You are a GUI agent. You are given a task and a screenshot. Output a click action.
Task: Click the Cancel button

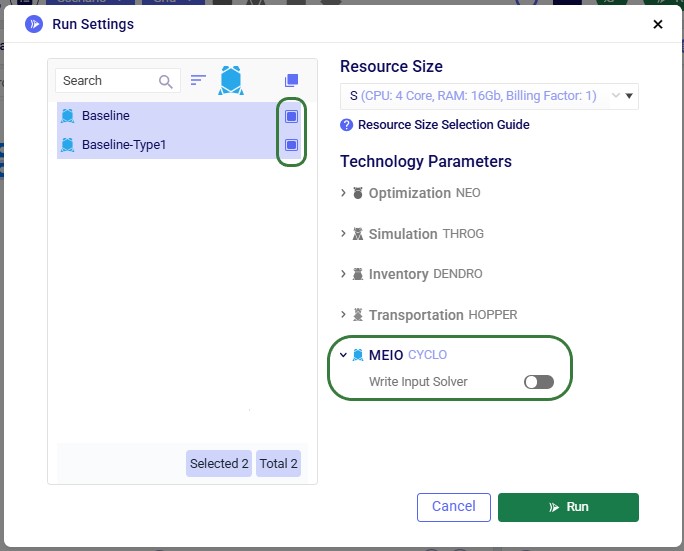coord(454,507)
